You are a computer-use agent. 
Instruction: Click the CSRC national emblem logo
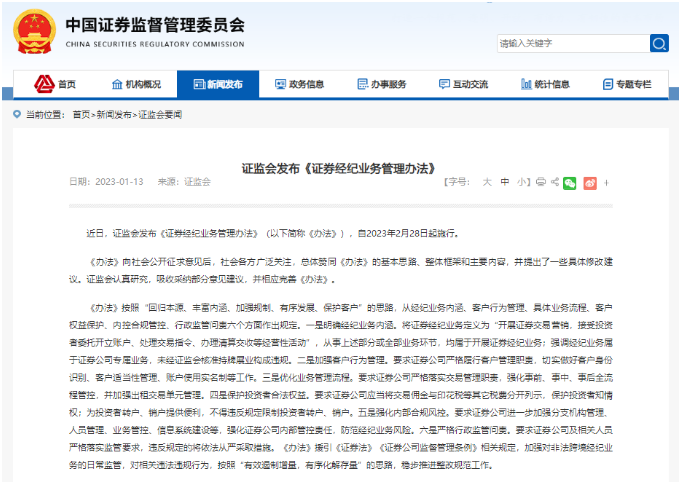pos(34,32)
